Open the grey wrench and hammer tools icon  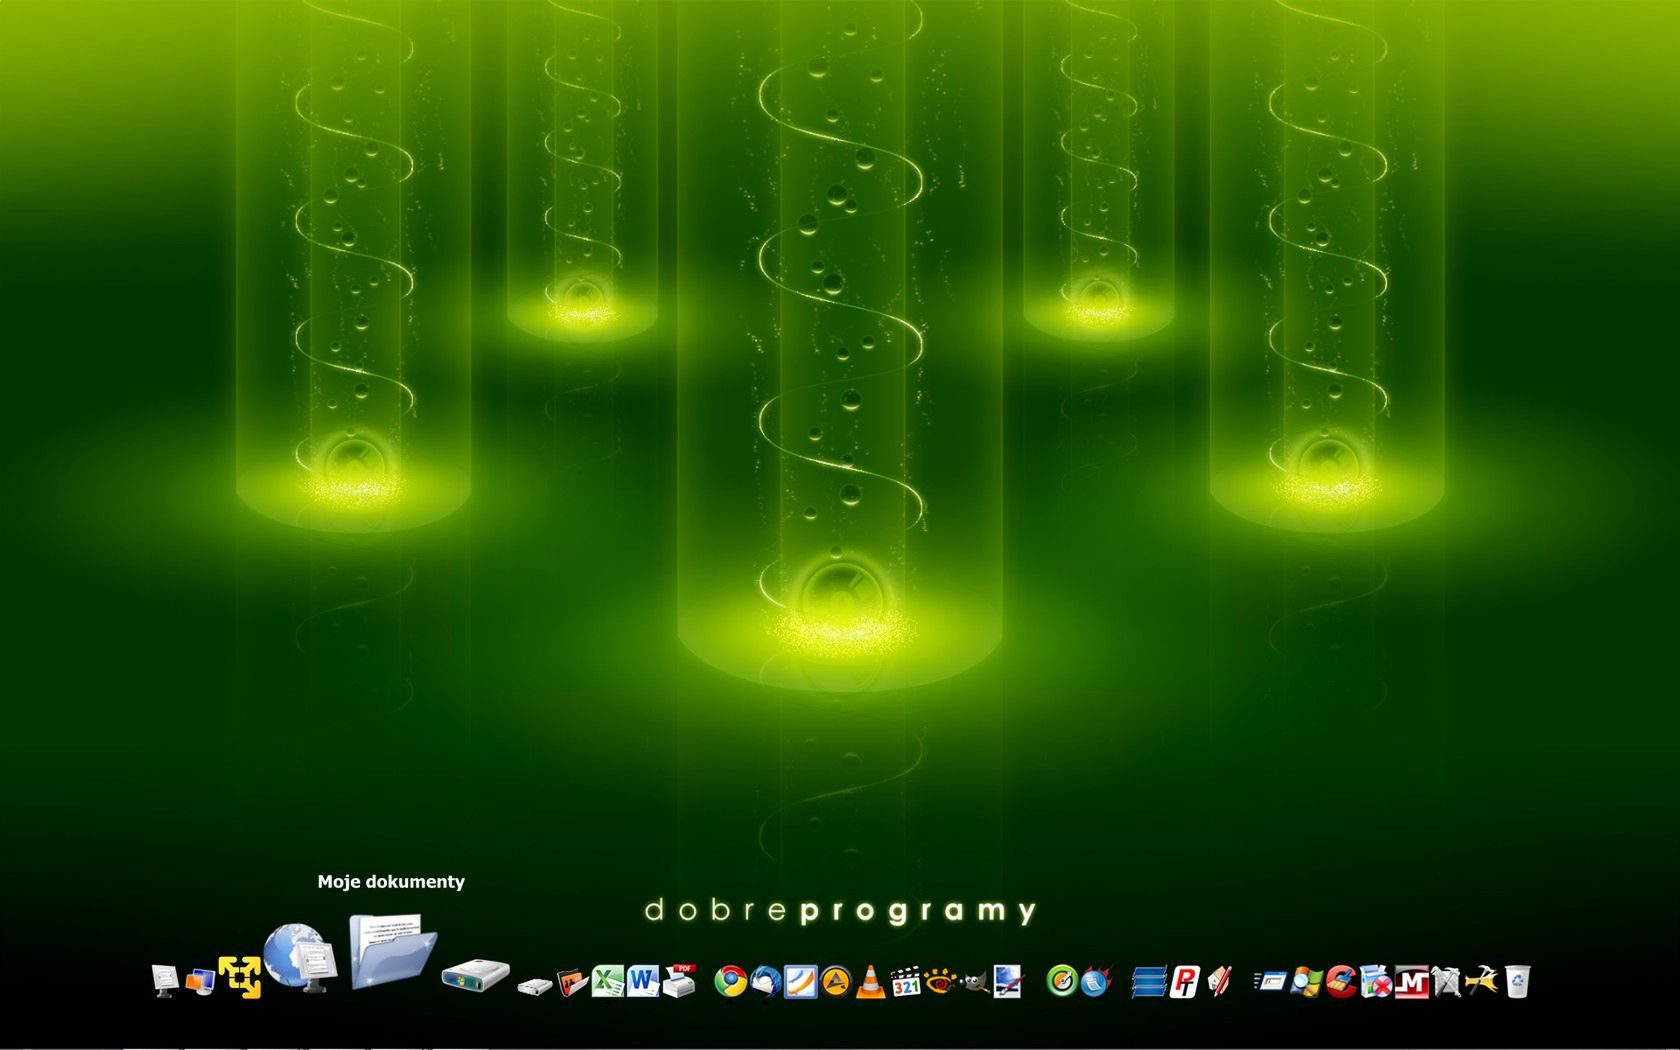pyautogui.click(x=1446, y=982)
